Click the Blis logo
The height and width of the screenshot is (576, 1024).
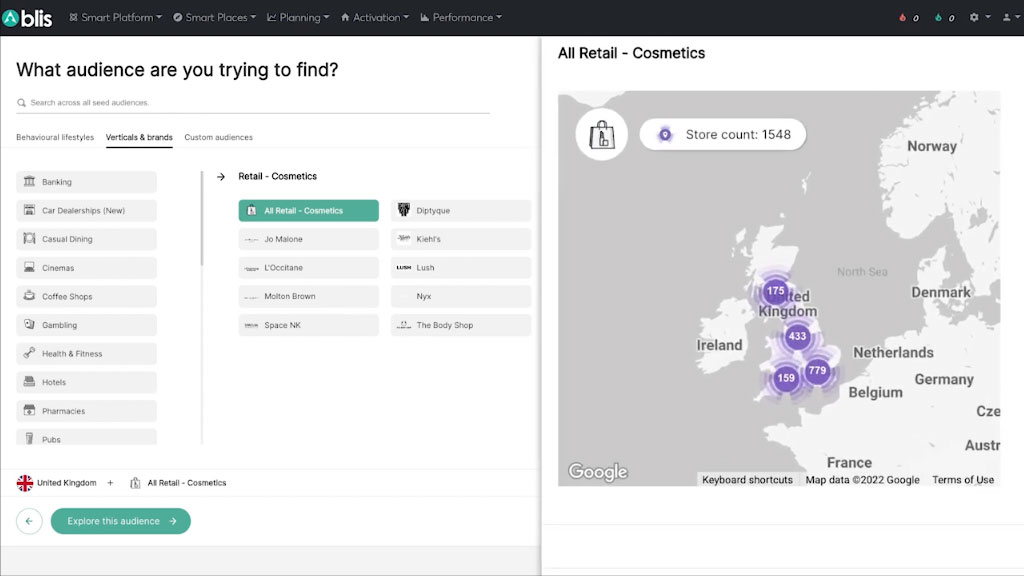(x=27, y=18)
